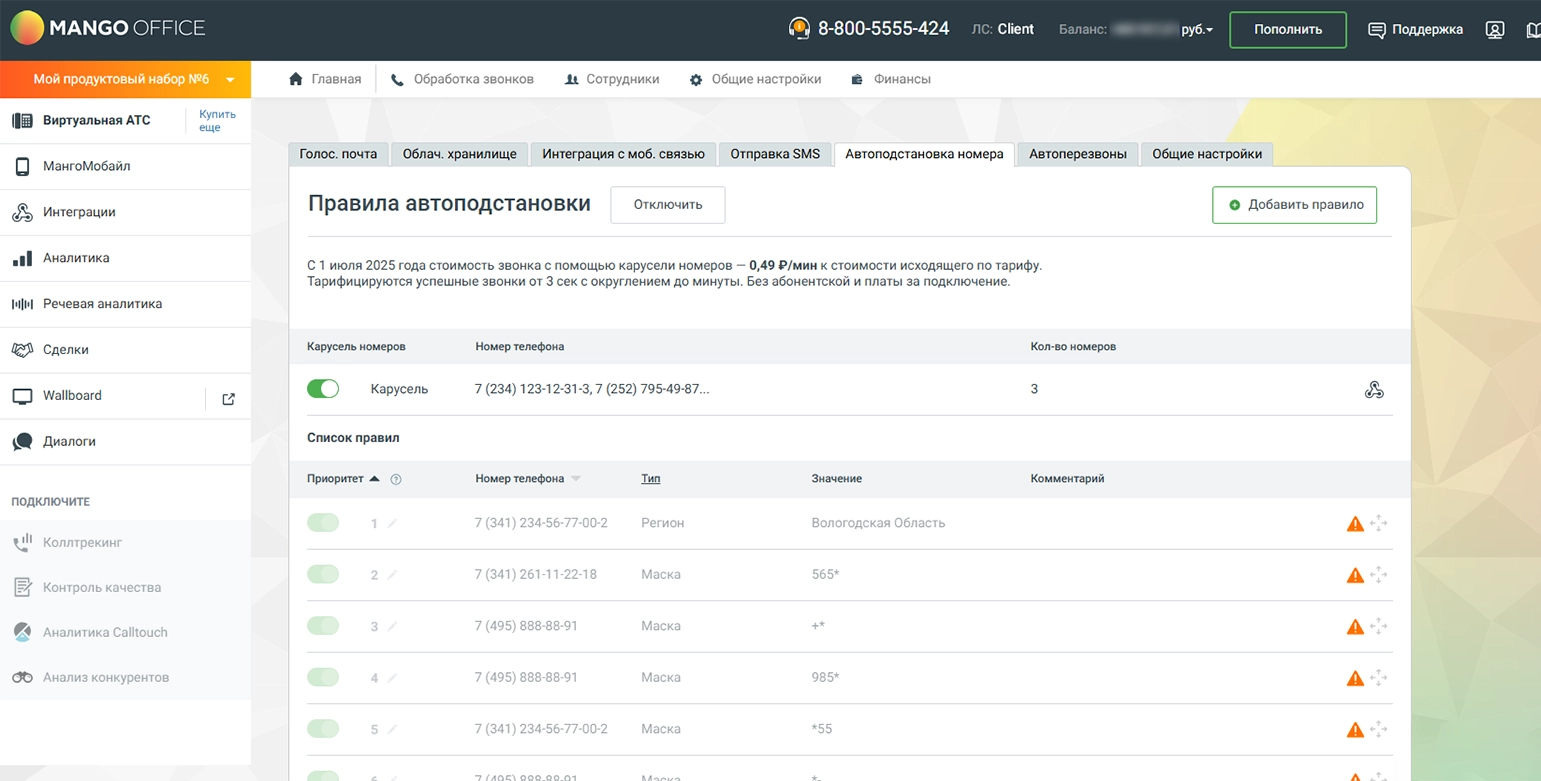This screenshot has width=1541, height=781.
Task: Click warning triangle on priority 1 rule
Action: click(1355, 523)
